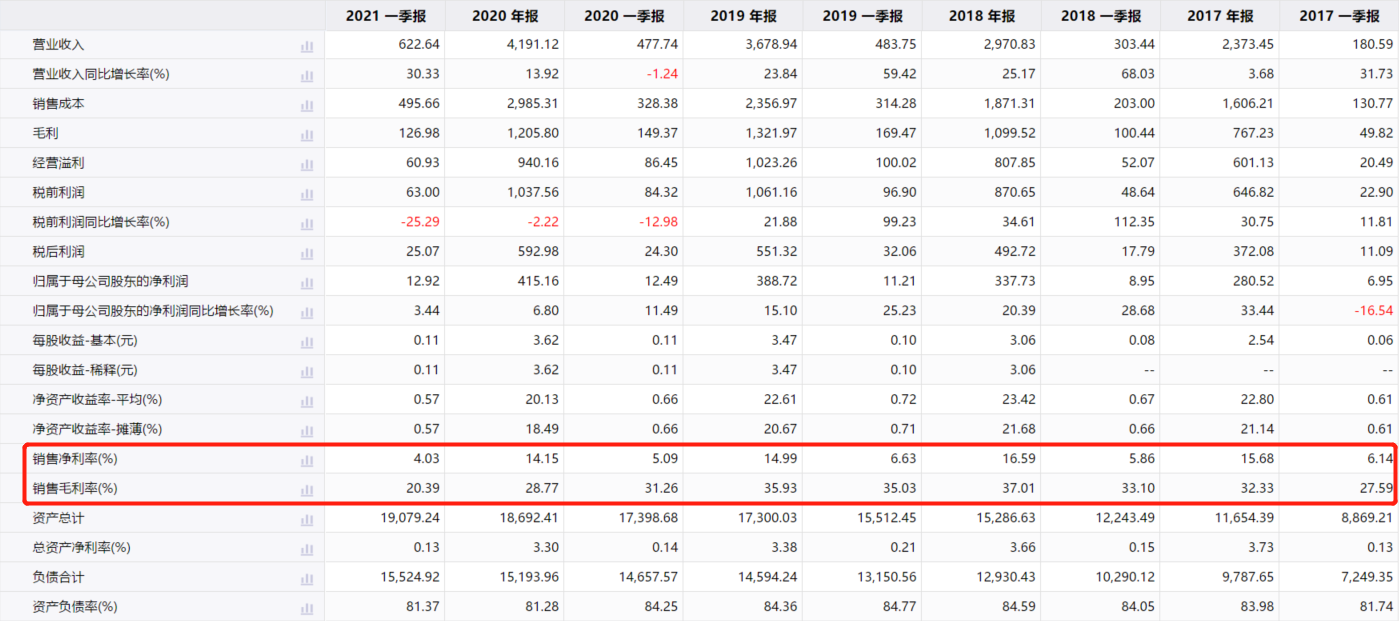The width and height of the screenshot is (1399, 621).
Task: Open chart icon for 税前利润同比增长率(%) row
Action: click(307, 223)
